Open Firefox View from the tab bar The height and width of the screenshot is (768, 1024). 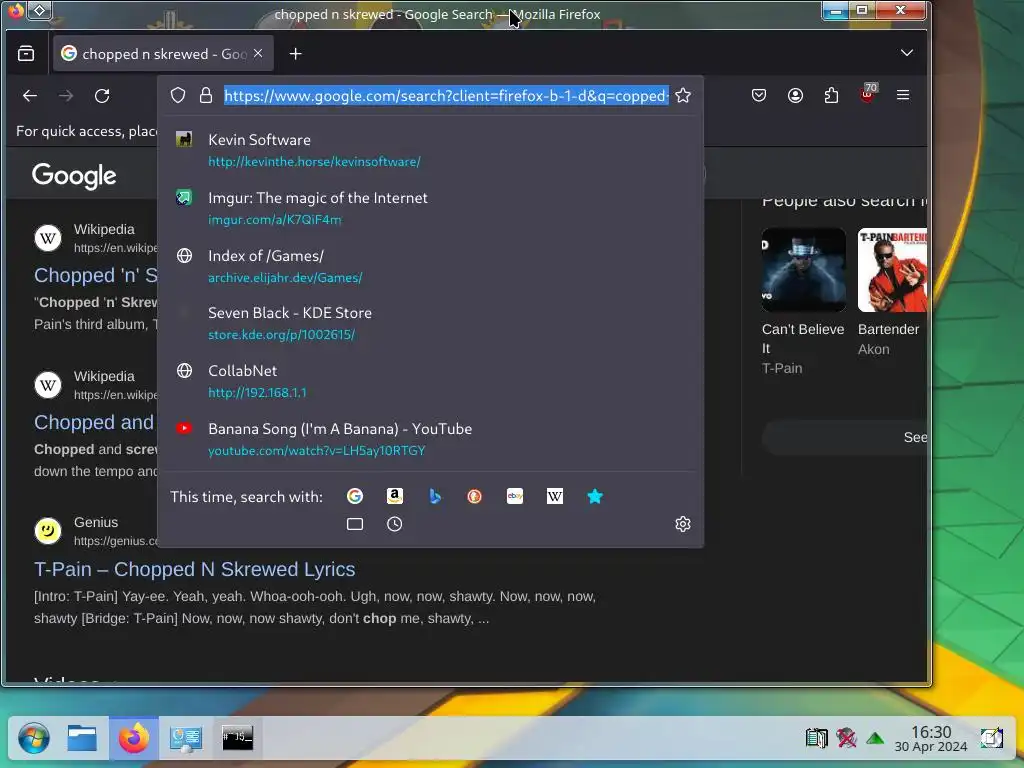coord(26,54)
